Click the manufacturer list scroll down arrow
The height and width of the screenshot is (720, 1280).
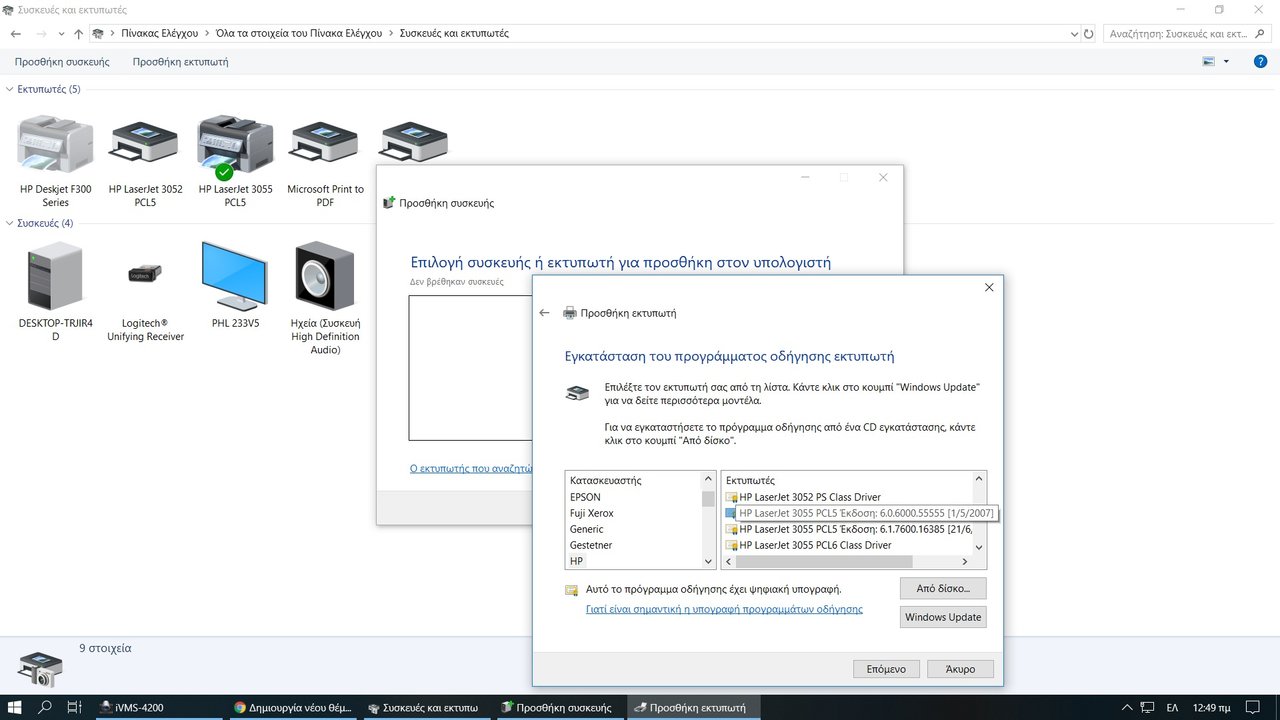(709, 562)
